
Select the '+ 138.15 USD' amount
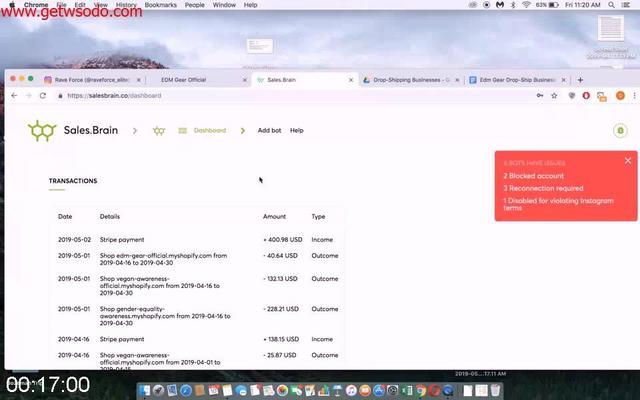pyautogui.click(x=281, y=339)
